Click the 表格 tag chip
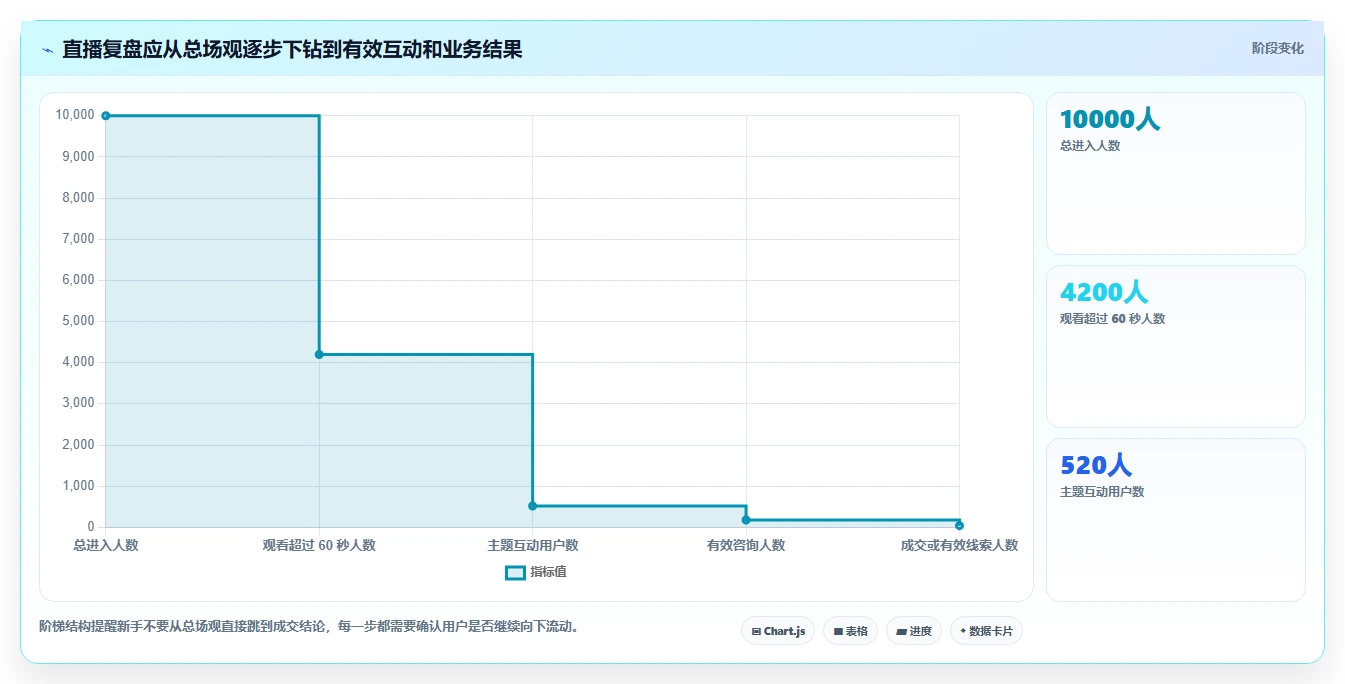This screenshot has height=684, width=1345. click(850, 631)
